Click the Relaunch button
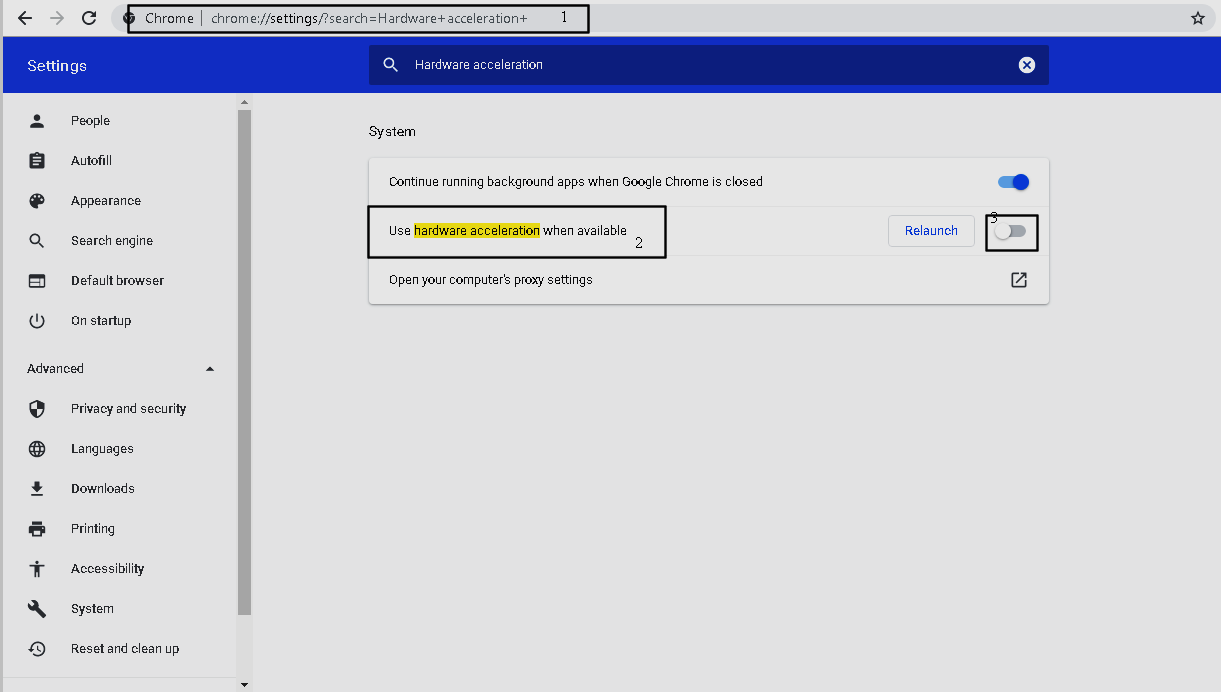The image size is (1221, 692). (x=931, y=231)
